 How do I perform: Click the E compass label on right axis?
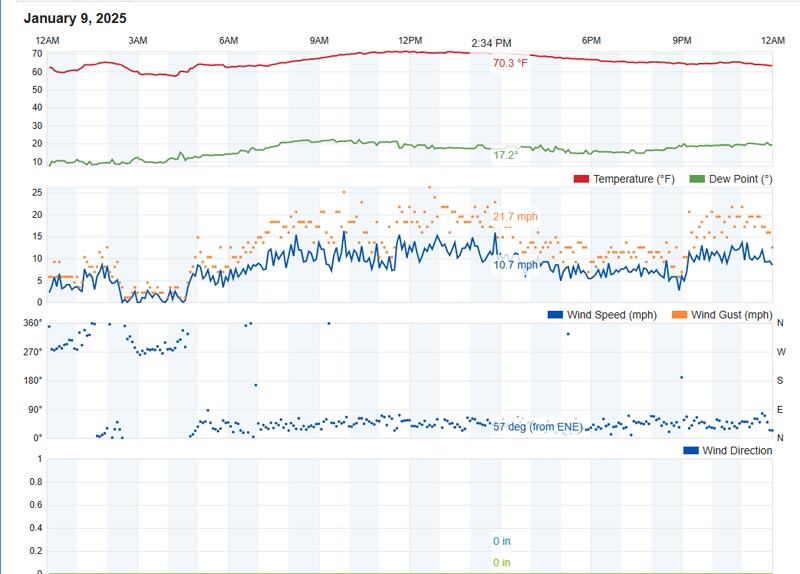(780, 410)
